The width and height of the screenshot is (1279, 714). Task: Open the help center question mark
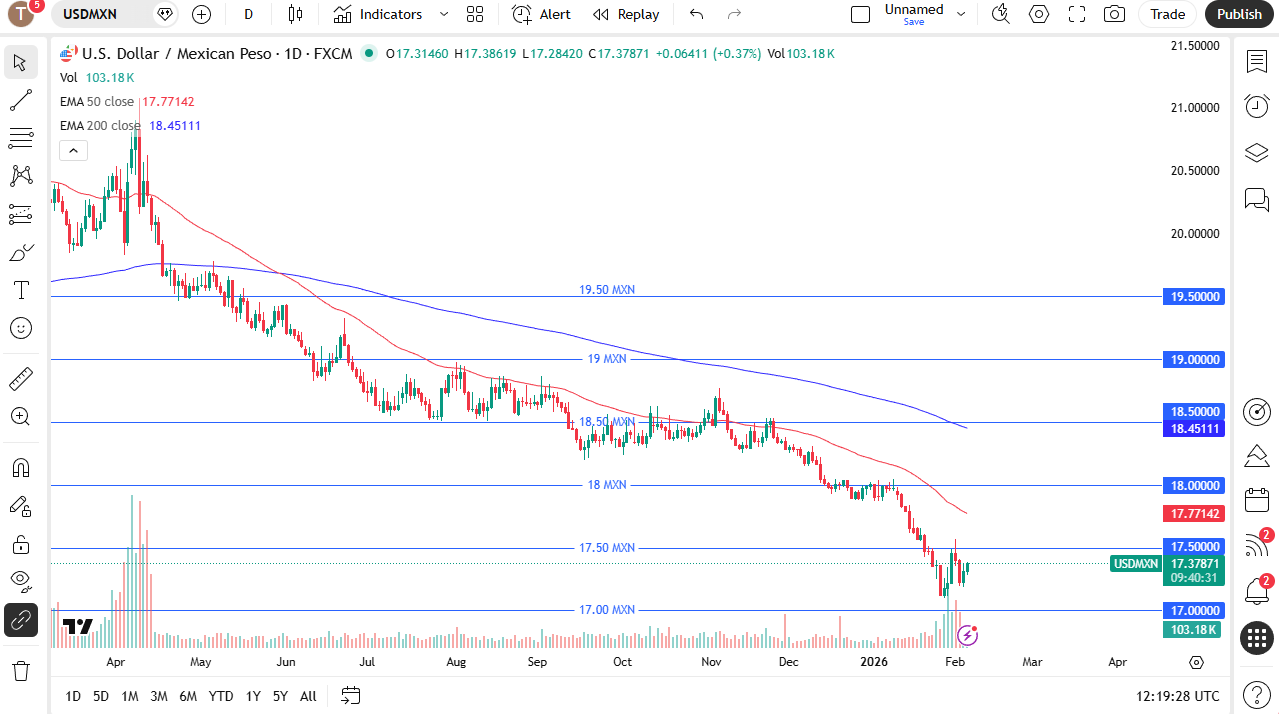click(1257, 694)
